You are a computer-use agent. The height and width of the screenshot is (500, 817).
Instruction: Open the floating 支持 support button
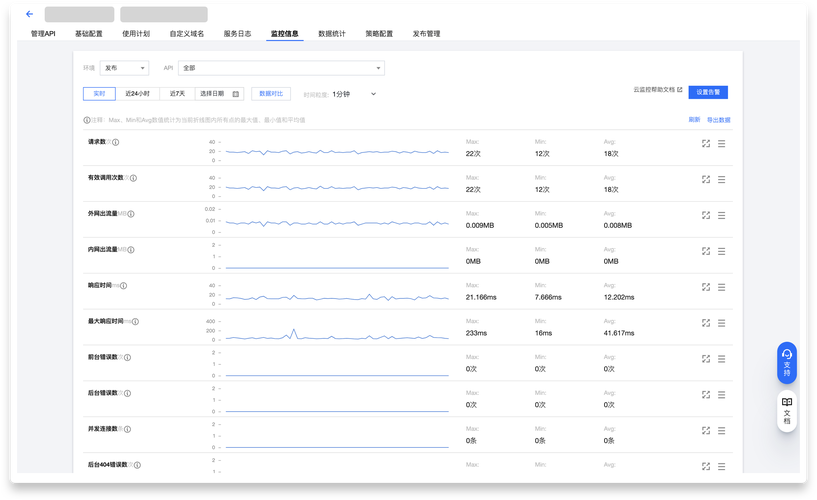[x=787, y=363]
